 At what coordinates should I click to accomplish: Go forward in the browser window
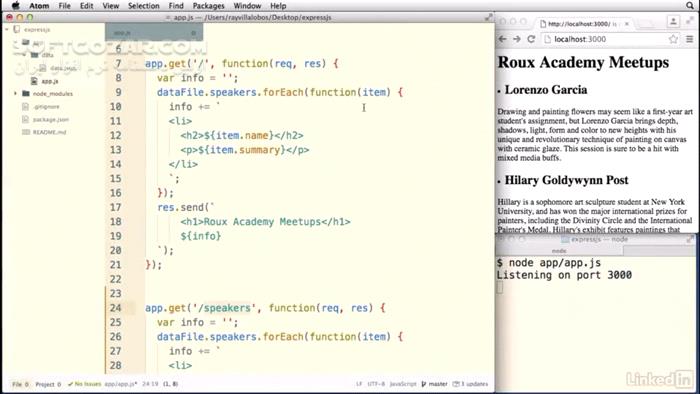[517, 39]
